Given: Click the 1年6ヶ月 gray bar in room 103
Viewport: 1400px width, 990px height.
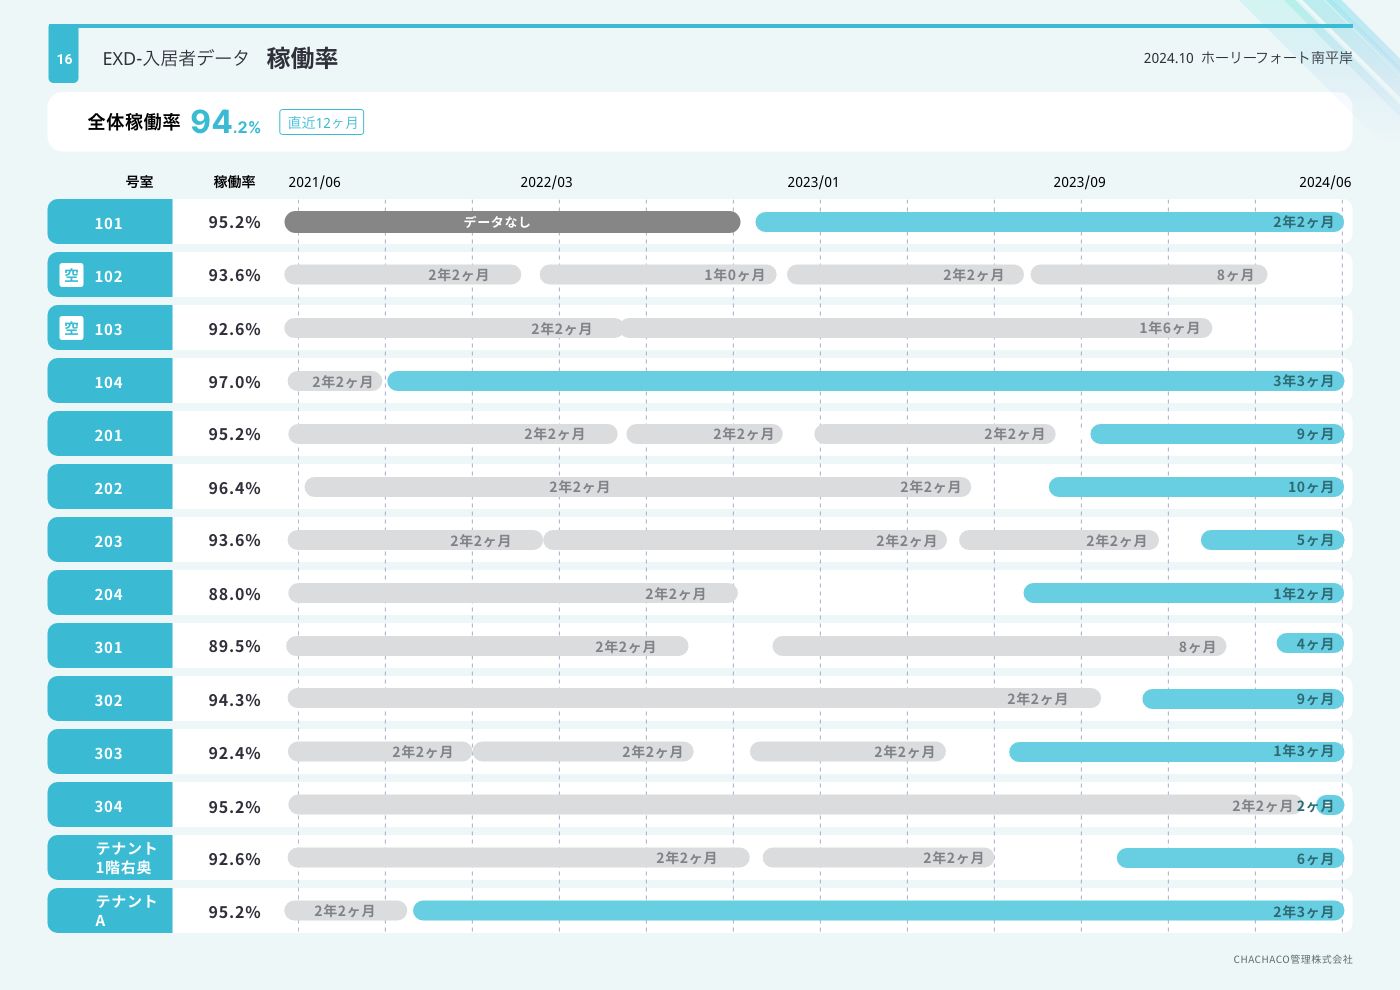Looking at the screenshot, I should pyautogui.click(x=915, y=328).
